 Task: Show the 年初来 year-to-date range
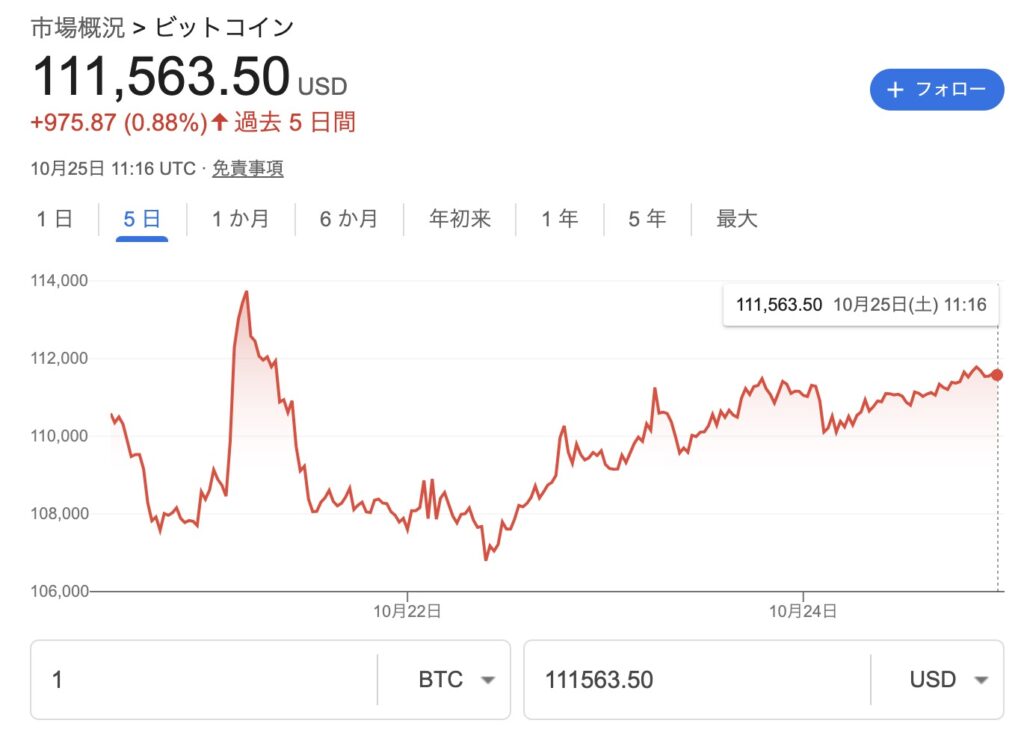460,219
